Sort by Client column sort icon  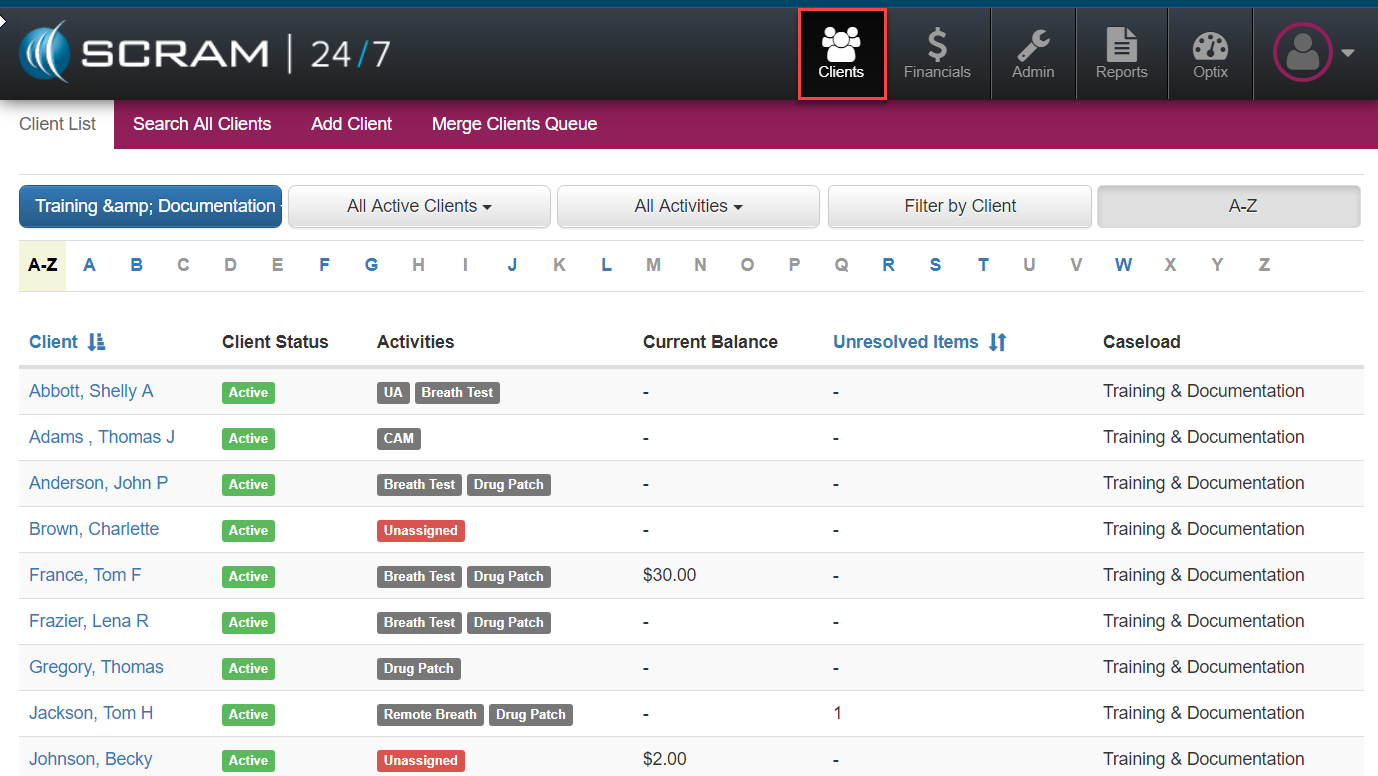click(97, 342)
